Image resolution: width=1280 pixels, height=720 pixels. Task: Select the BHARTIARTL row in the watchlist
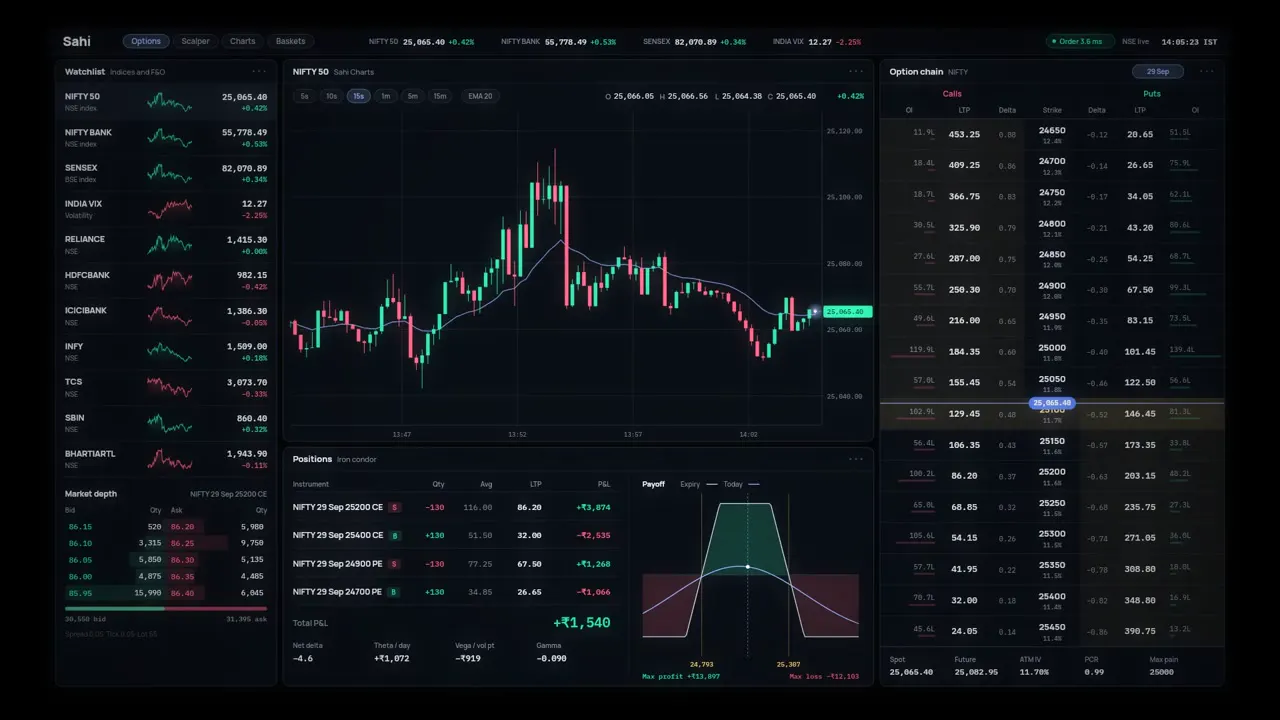(x=166, y=459)
